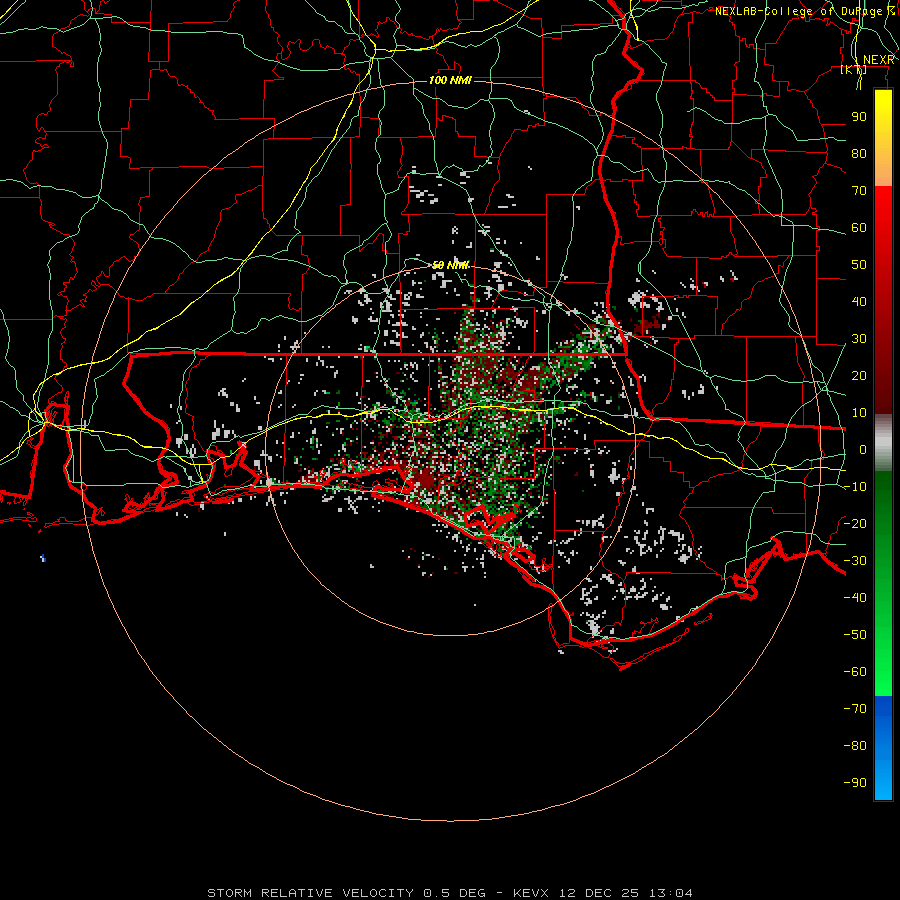
Task: Click the 0.5 DEG elevation text in footer
Action: click(455, 893)
